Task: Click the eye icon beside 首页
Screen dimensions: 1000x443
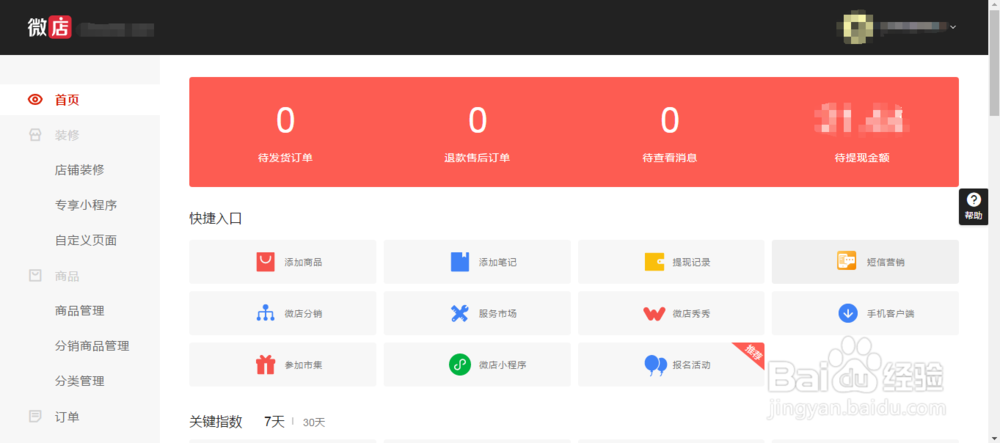Action: 36,99
